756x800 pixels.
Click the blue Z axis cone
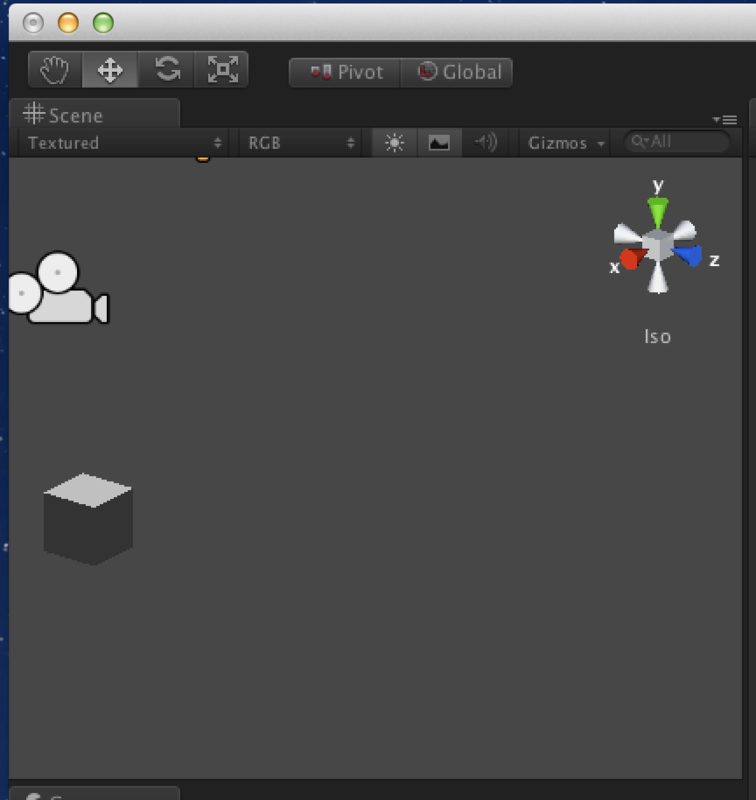689,255
